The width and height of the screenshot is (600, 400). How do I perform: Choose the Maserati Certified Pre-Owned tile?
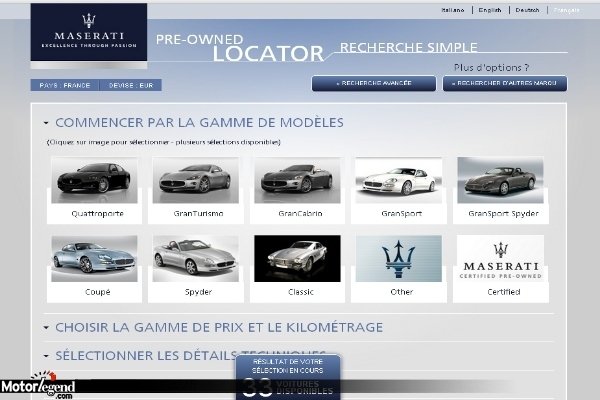(501, 259)
